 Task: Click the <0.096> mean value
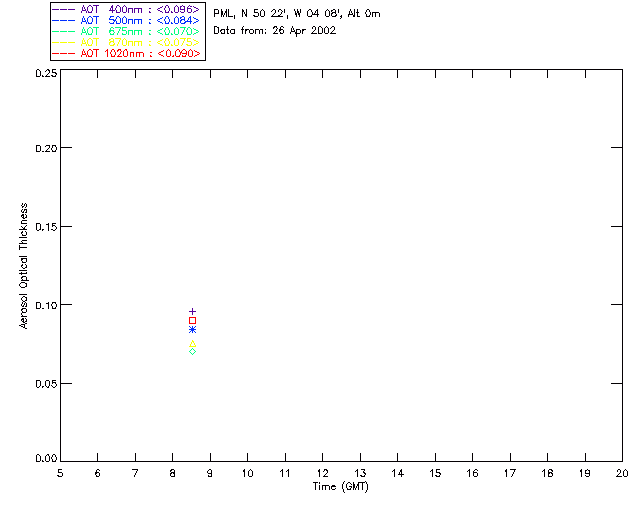click(178, 9)
